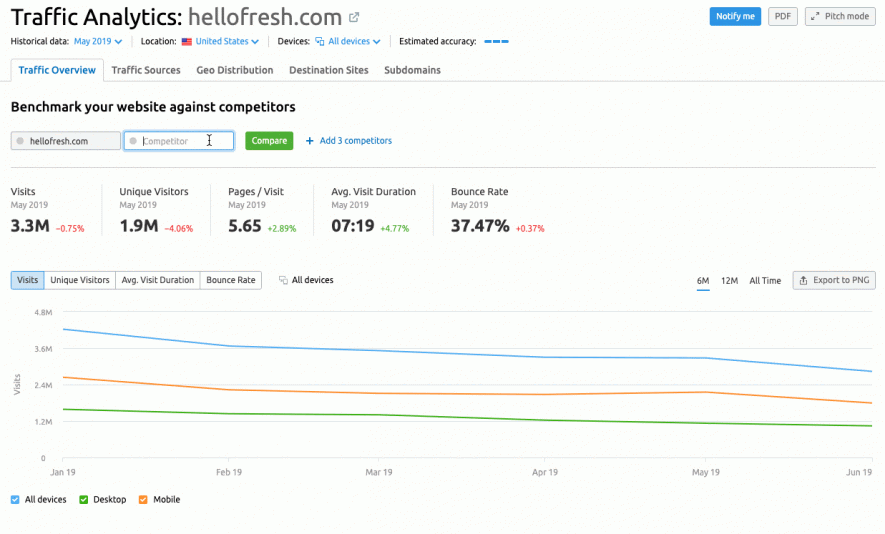Click the Notify me button
Image resolution: width=885 pixels, height=534 pixels.
click(x=735, y=17)
